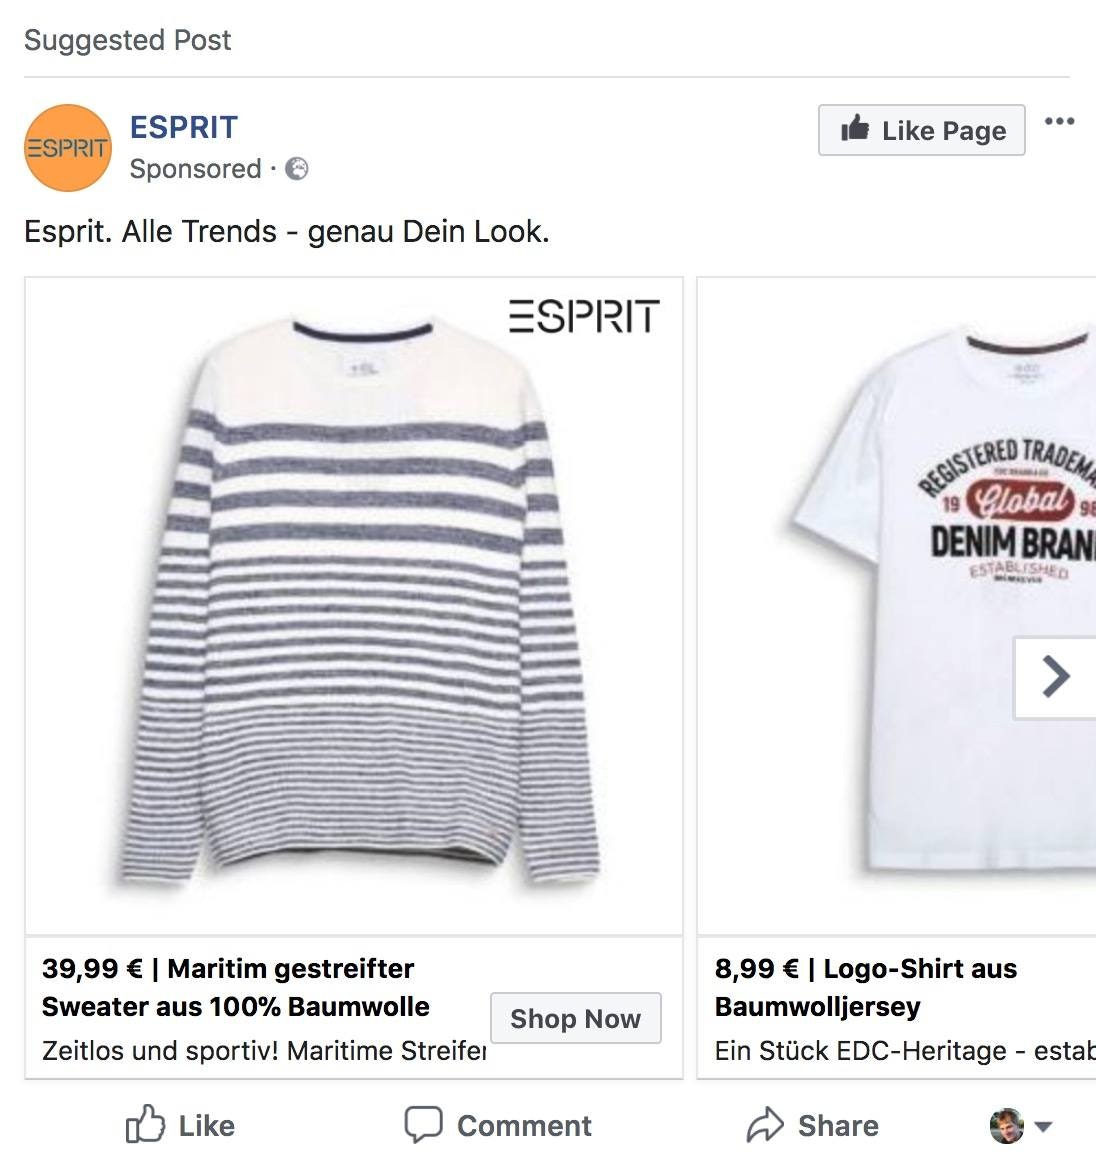
Task: Click the Comment text label
Action: (x=524, y=1126)
